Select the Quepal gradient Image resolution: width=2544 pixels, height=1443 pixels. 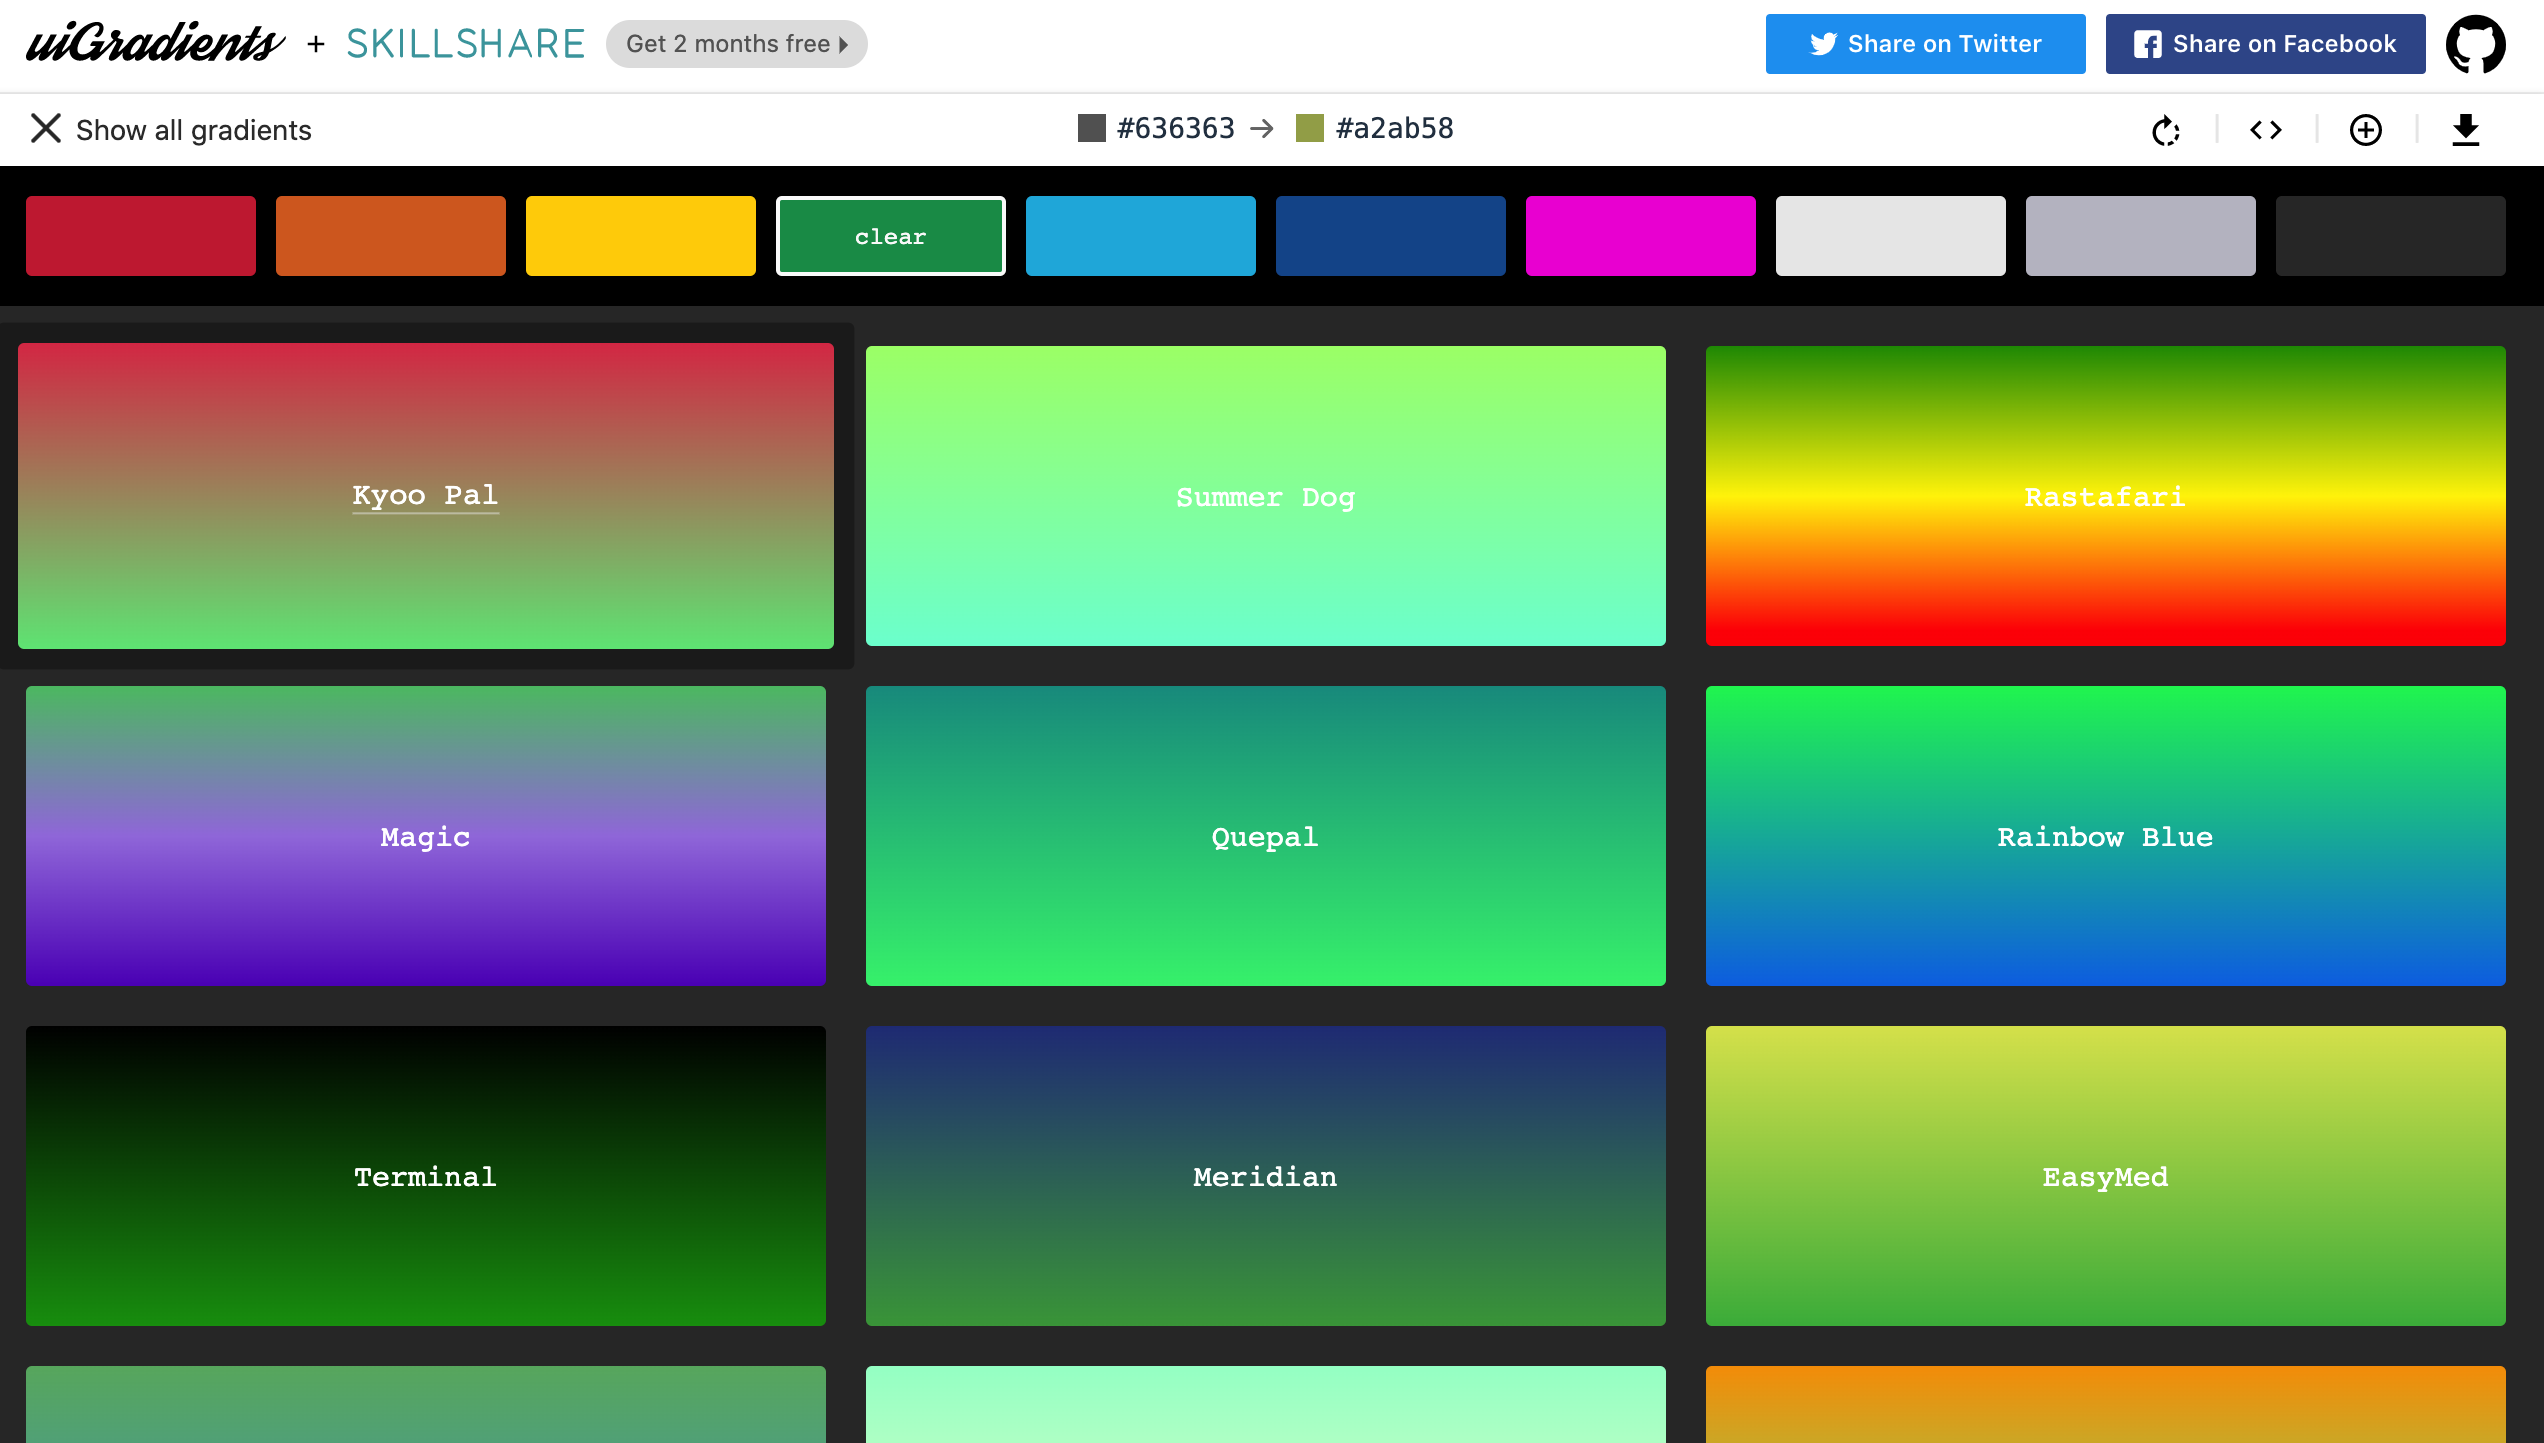(x=1265, y=836)
